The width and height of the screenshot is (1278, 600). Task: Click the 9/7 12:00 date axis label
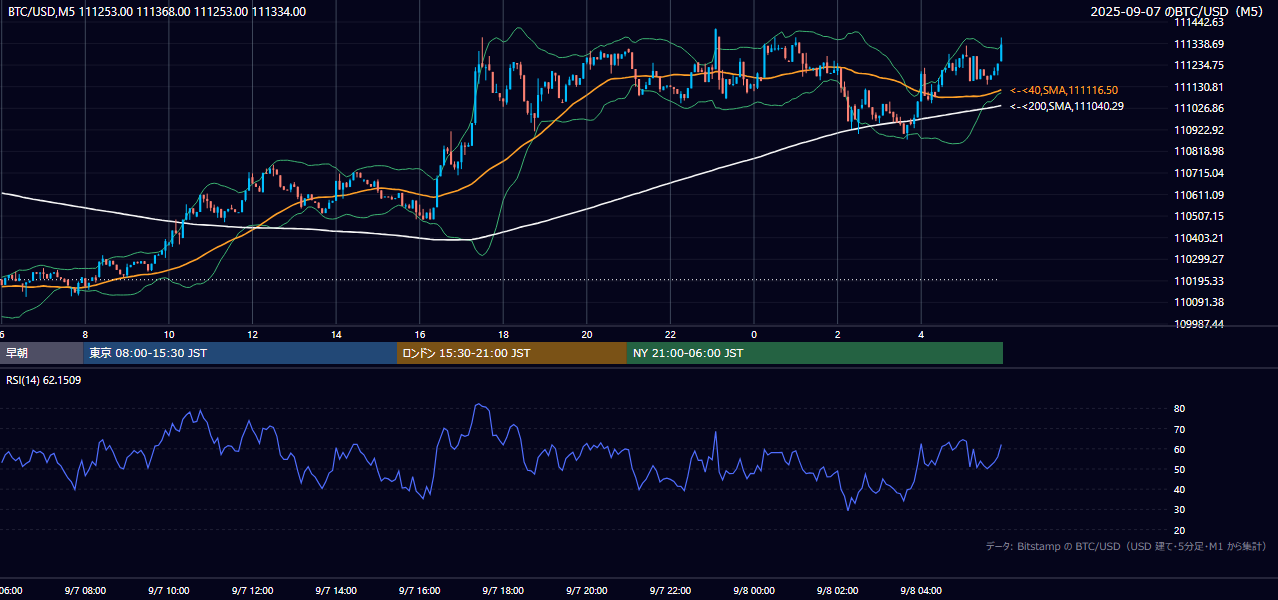252,591
